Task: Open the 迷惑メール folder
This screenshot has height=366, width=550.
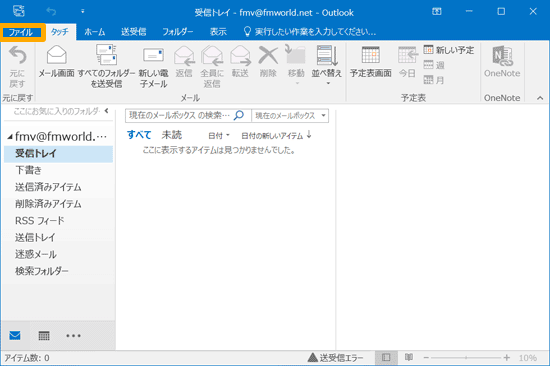Action: click(x=59, y=254)
